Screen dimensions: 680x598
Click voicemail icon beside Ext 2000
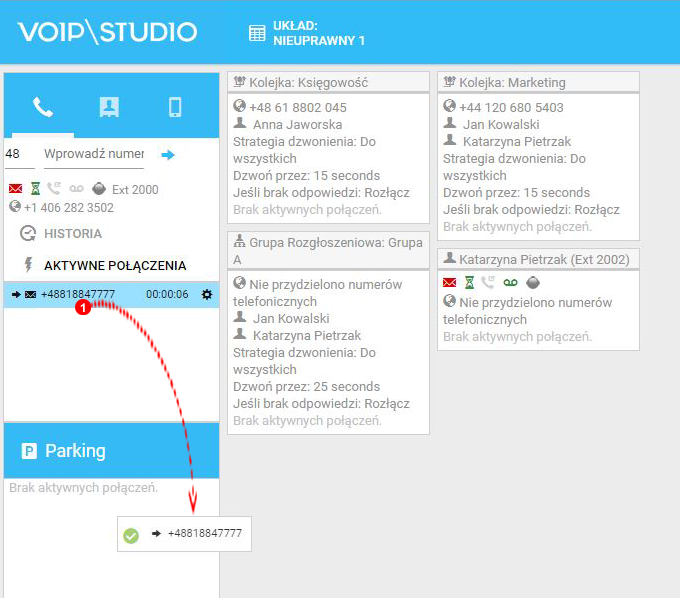click(76, 189)
